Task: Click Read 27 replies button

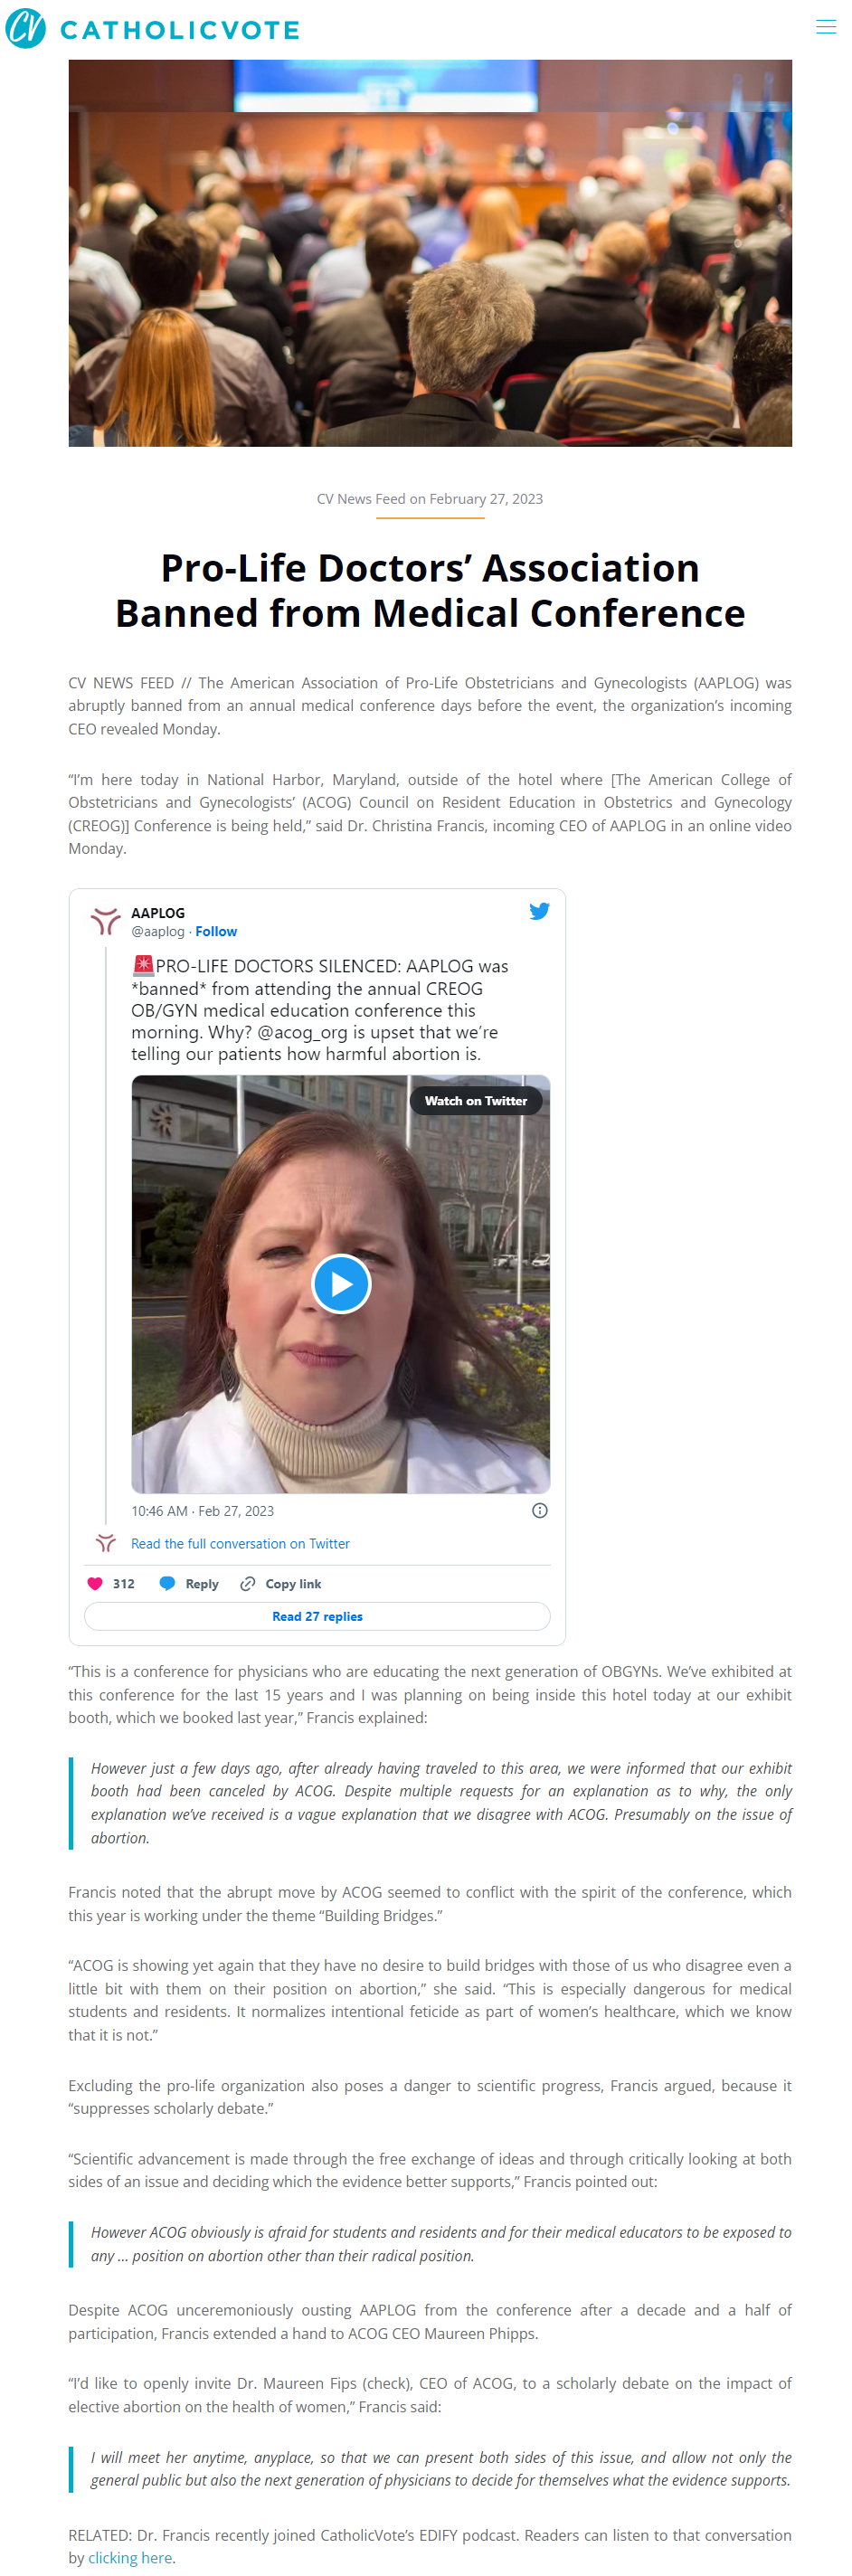Action: (x=317, y=1616)
